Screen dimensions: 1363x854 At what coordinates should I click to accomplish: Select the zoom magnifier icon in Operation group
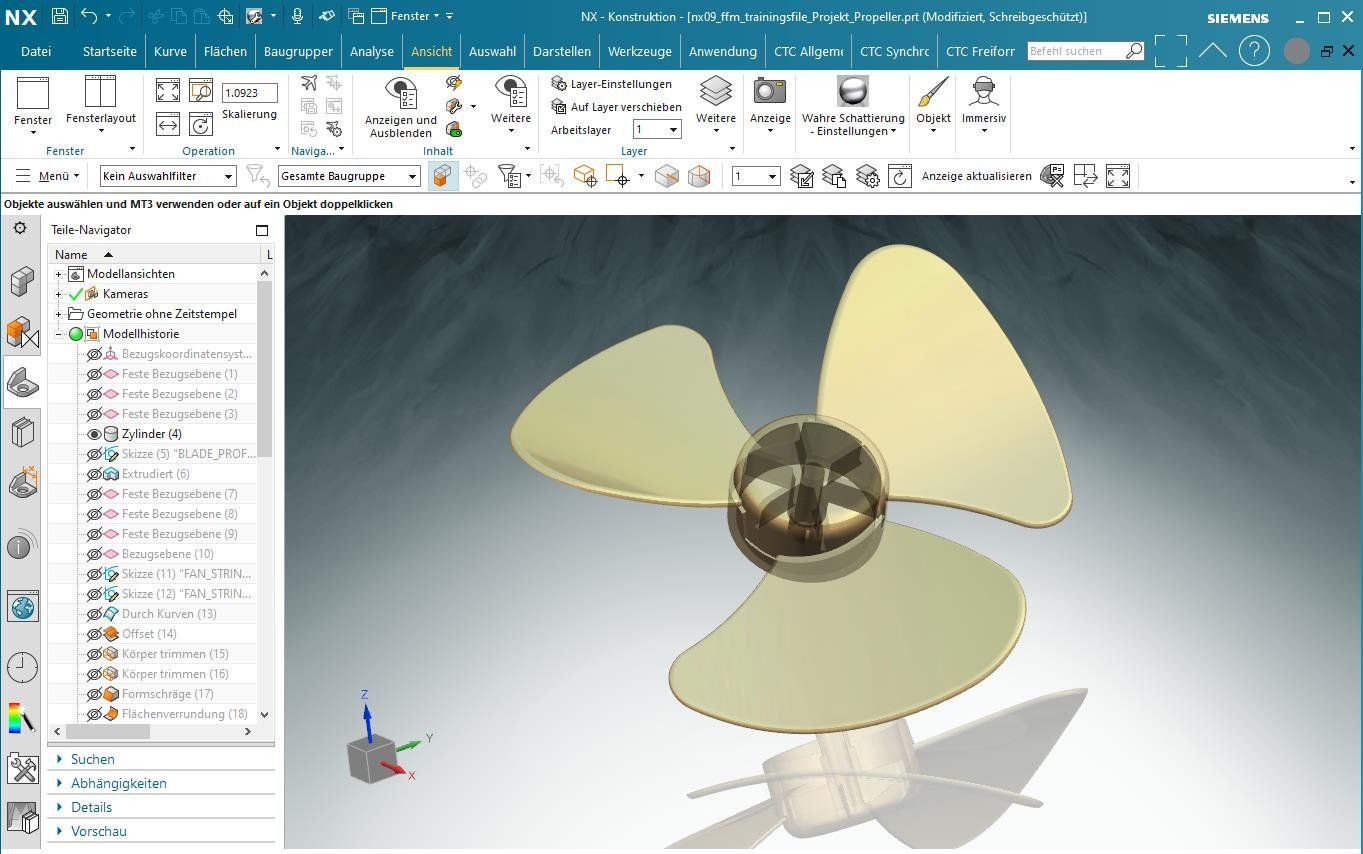pos(201,91)
